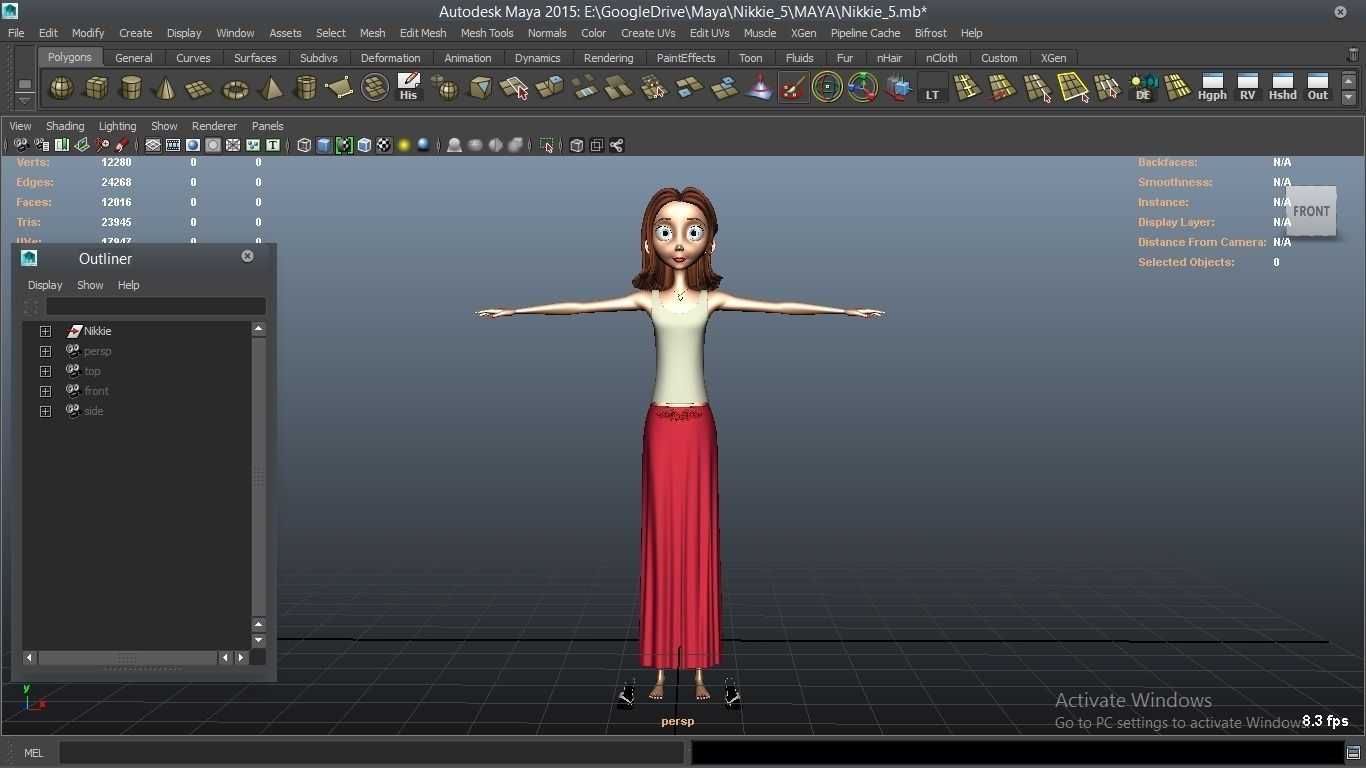Toggle wireframe on shaded icon

tap(364, 145)
